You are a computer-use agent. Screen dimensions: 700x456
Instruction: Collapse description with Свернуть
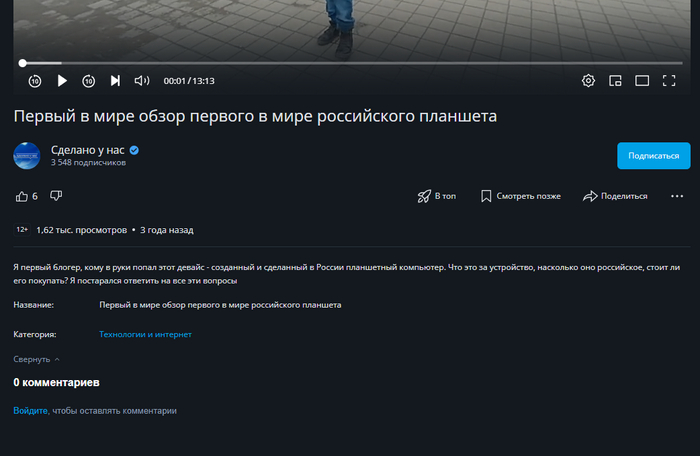click(36, 359)
